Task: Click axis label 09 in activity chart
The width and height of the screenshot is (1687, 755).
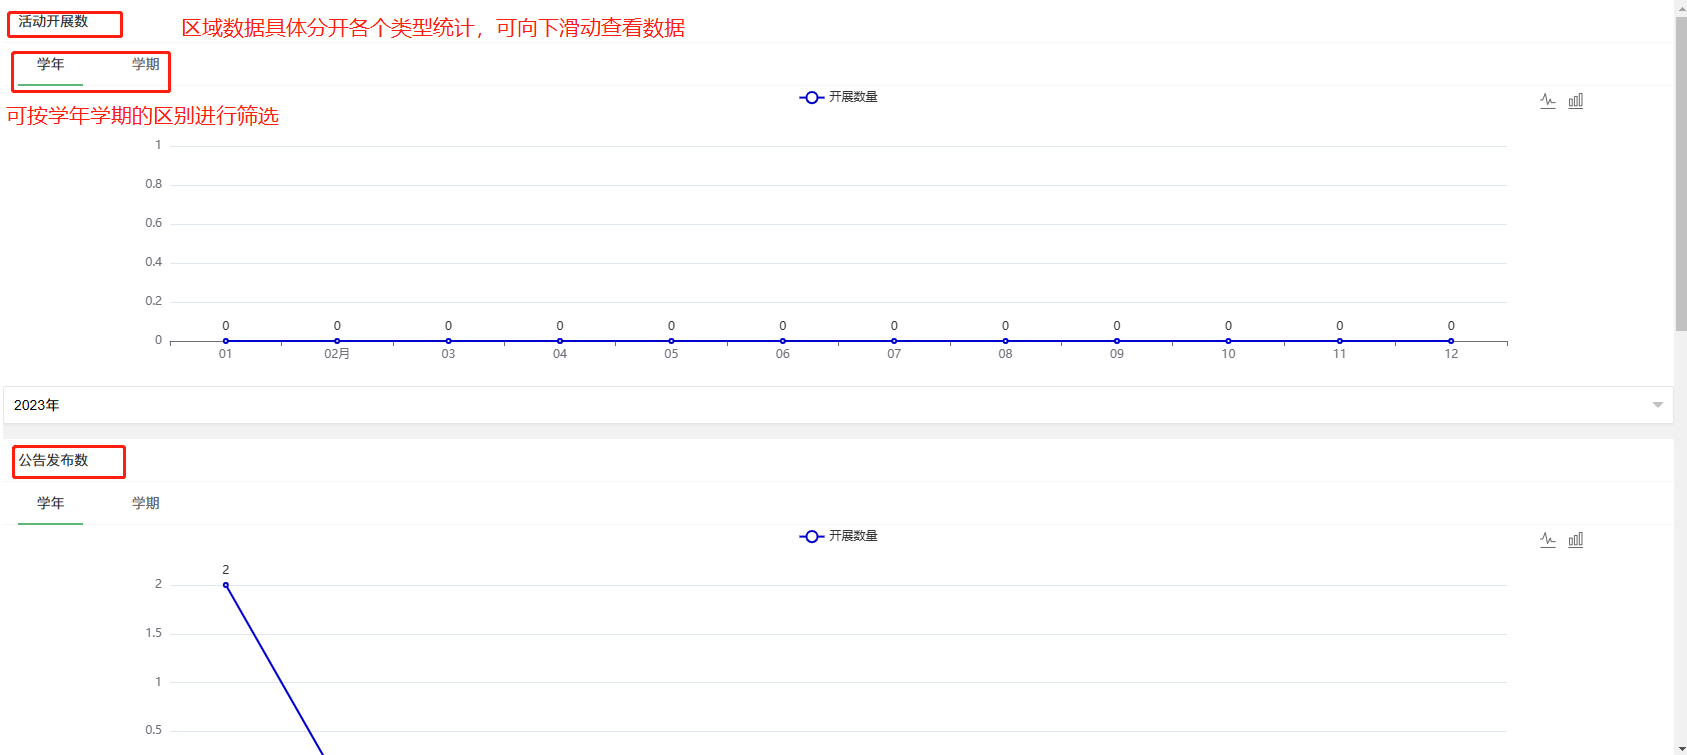Action: (x=1117, y=354)
